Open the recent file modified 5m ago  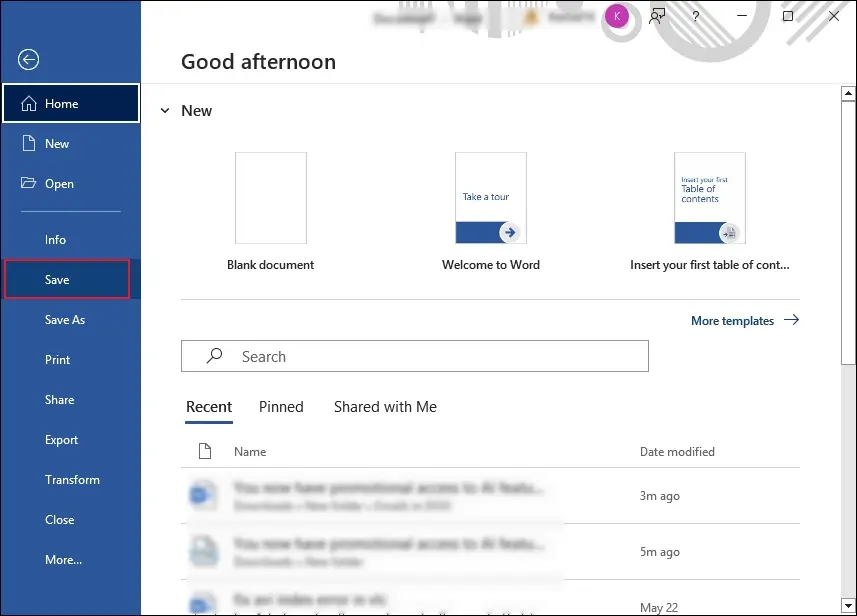pos(490,552)
